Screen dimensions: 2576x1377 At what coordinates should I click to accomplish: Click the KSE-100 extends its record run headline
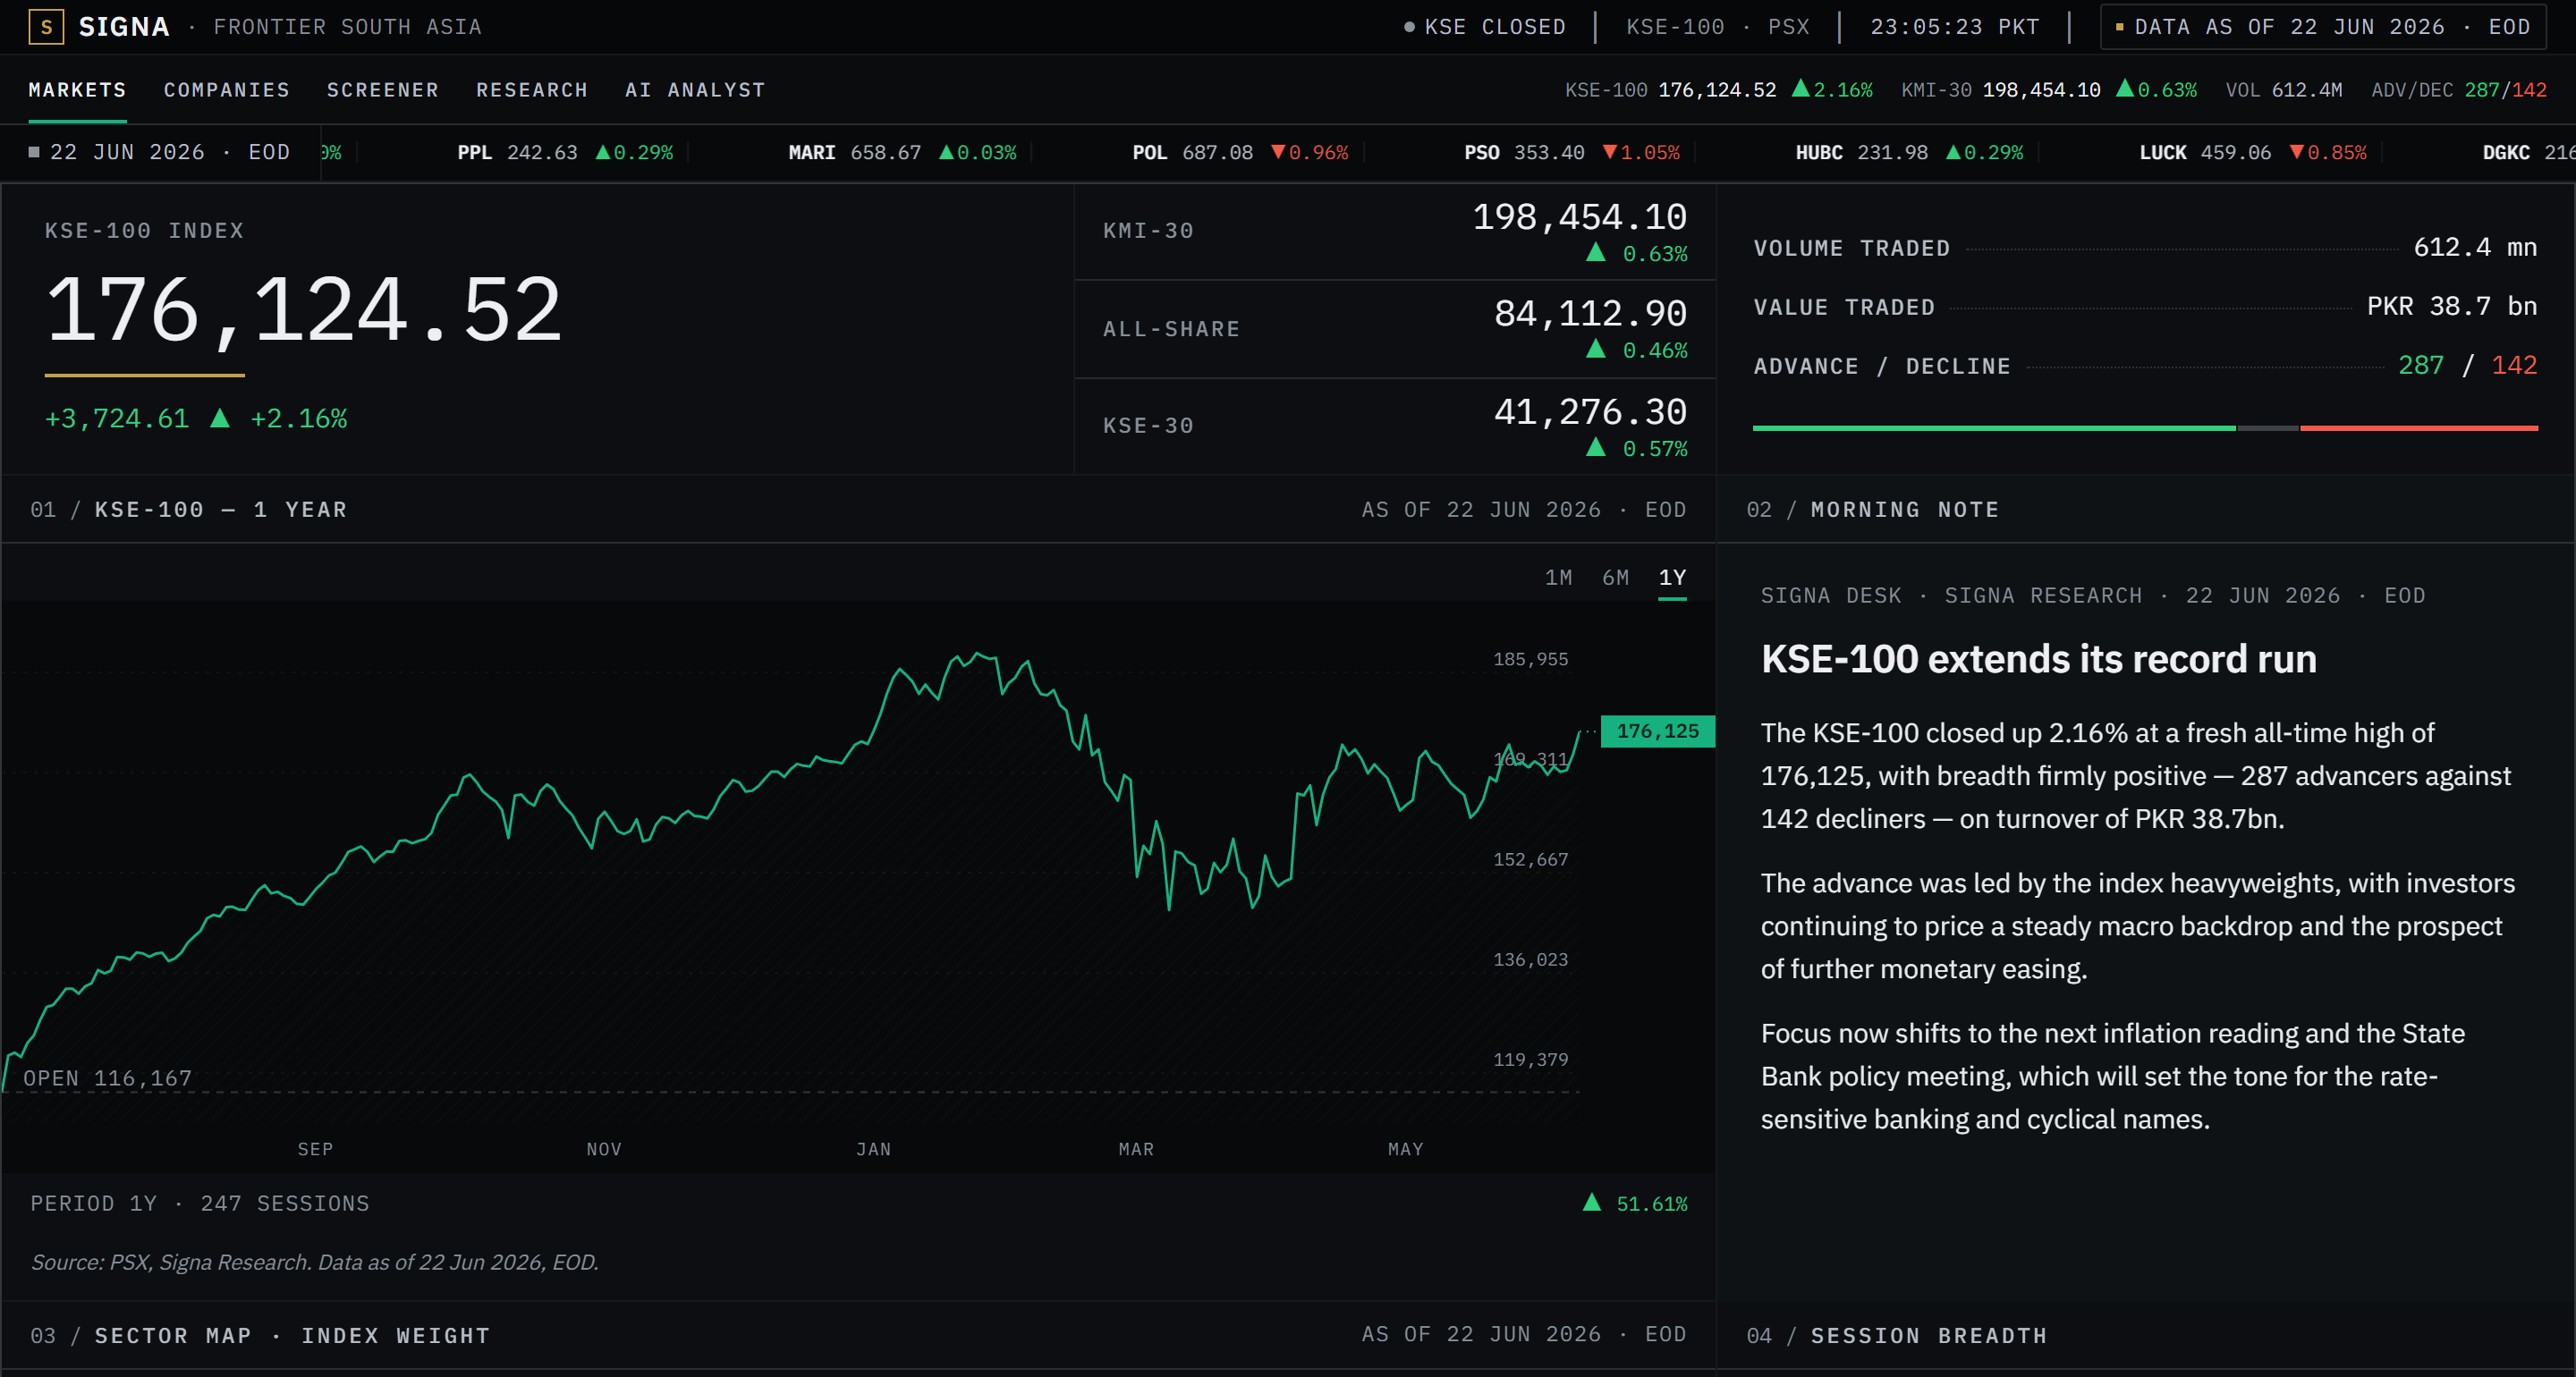click(x=2038, y=659)
